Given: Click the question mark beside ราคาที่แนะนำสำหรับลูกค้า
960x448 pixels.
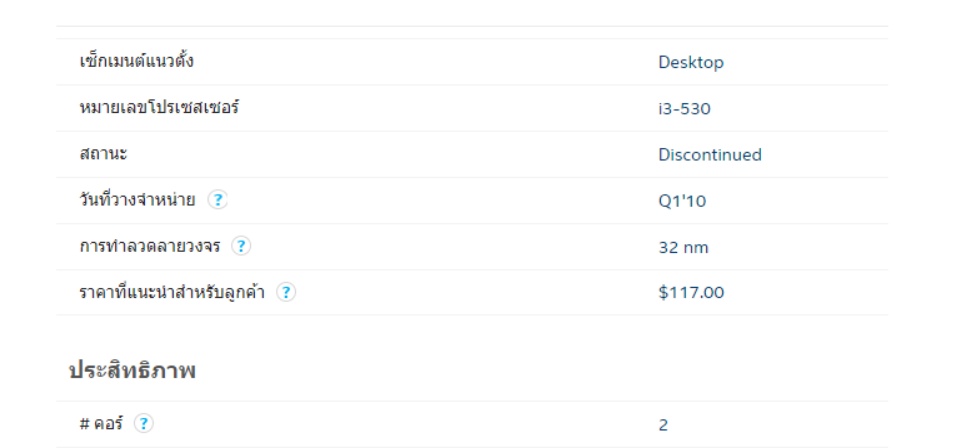Looking at the screenshot, I should click(286, 292).
